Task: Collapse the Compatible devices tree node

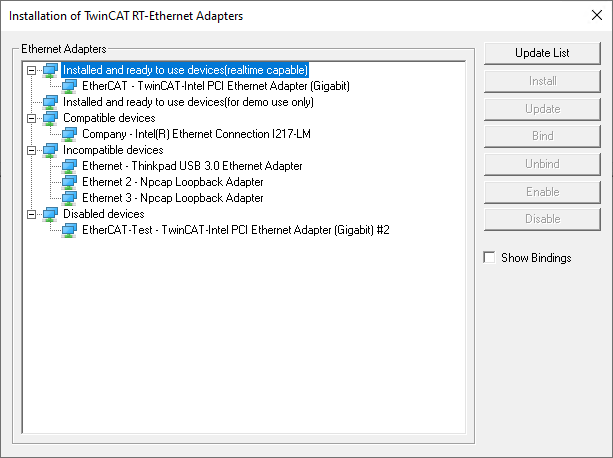Action: (x=33, y=118)
